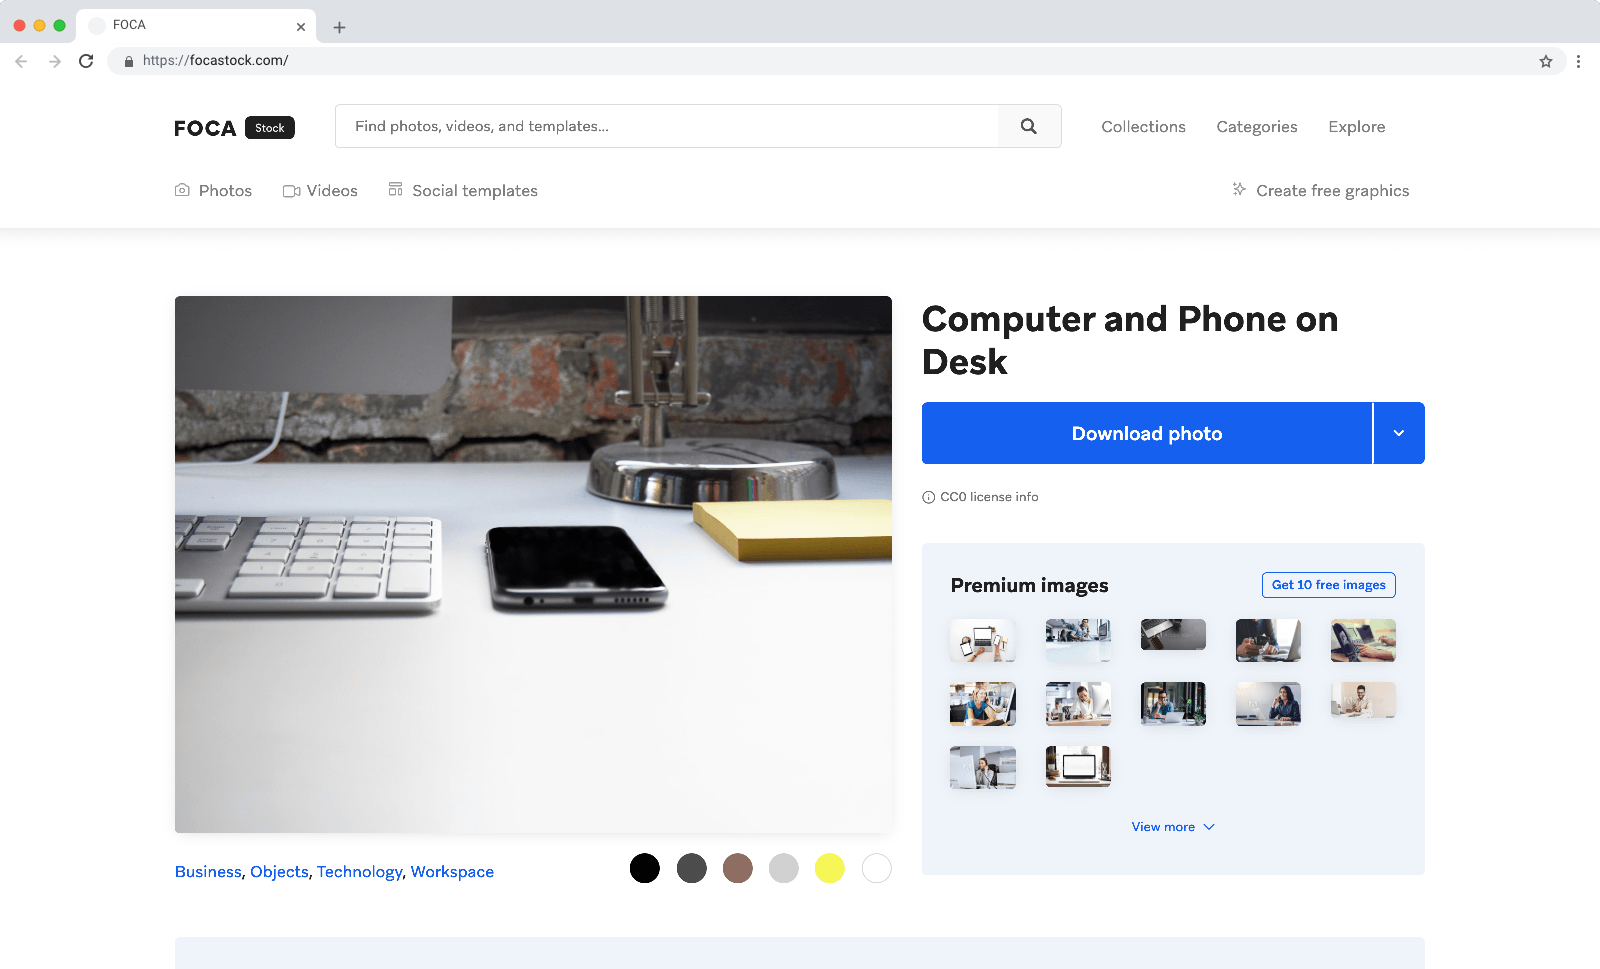Click Get 10 free images button
The width and height of the screenshot is (1600, 969).
(x=1328, y=585)
